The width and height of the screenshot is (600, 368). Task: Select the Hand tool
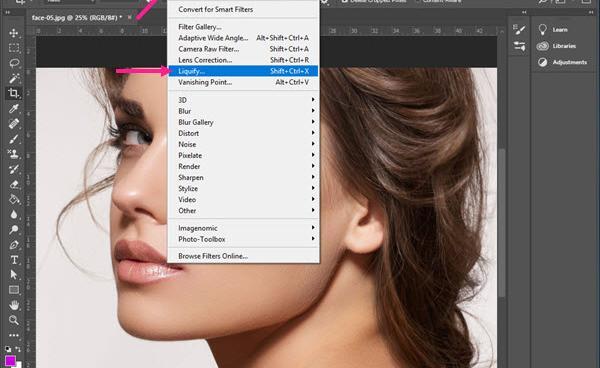[14, 305]
